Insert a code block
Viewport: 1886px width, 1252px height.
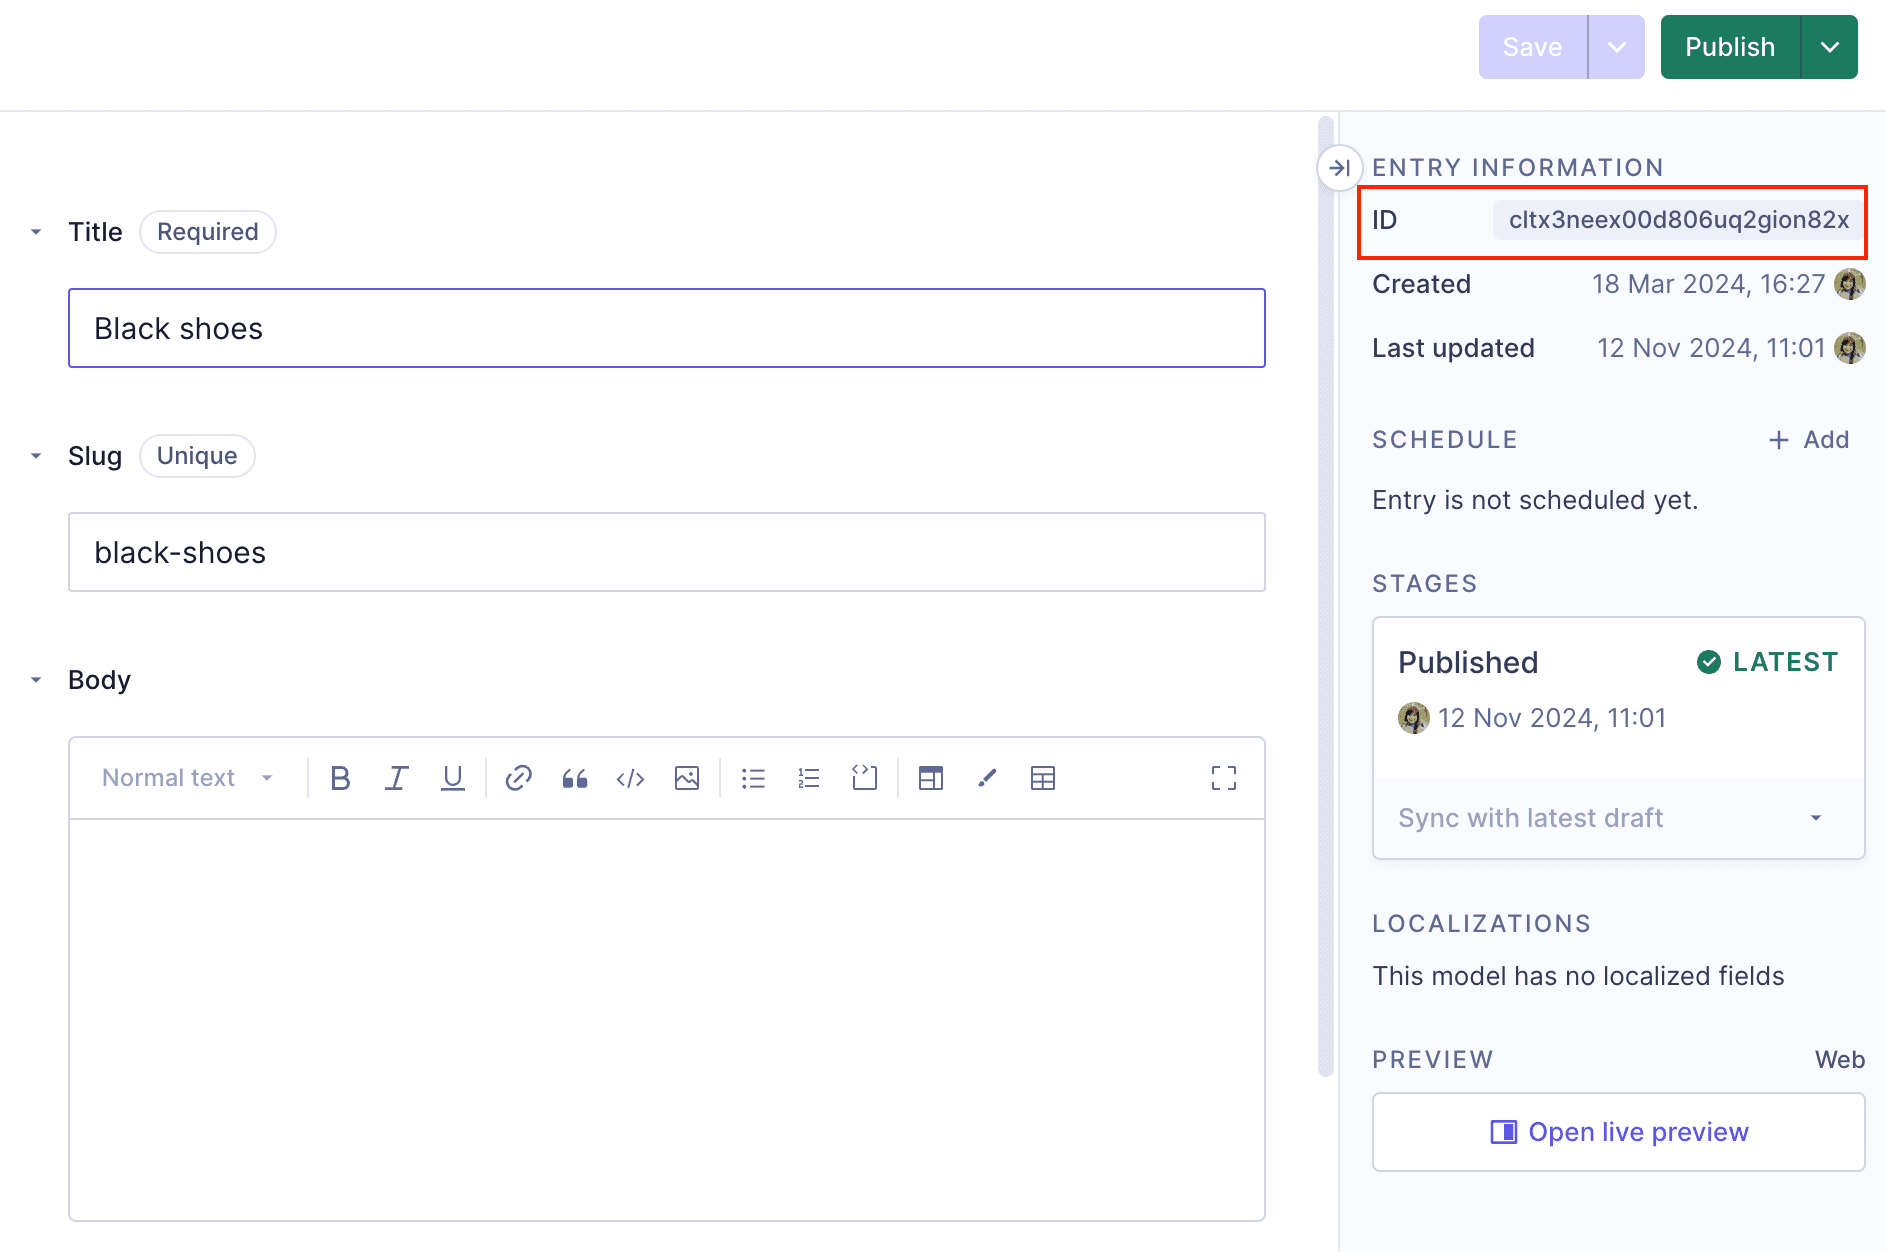[864, 777]
